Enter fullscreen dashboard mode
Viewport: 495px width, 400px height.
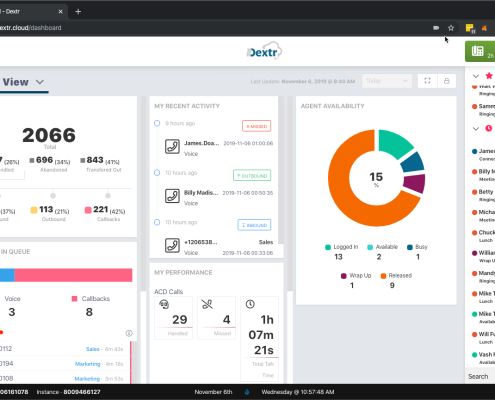tap(427, 81)
